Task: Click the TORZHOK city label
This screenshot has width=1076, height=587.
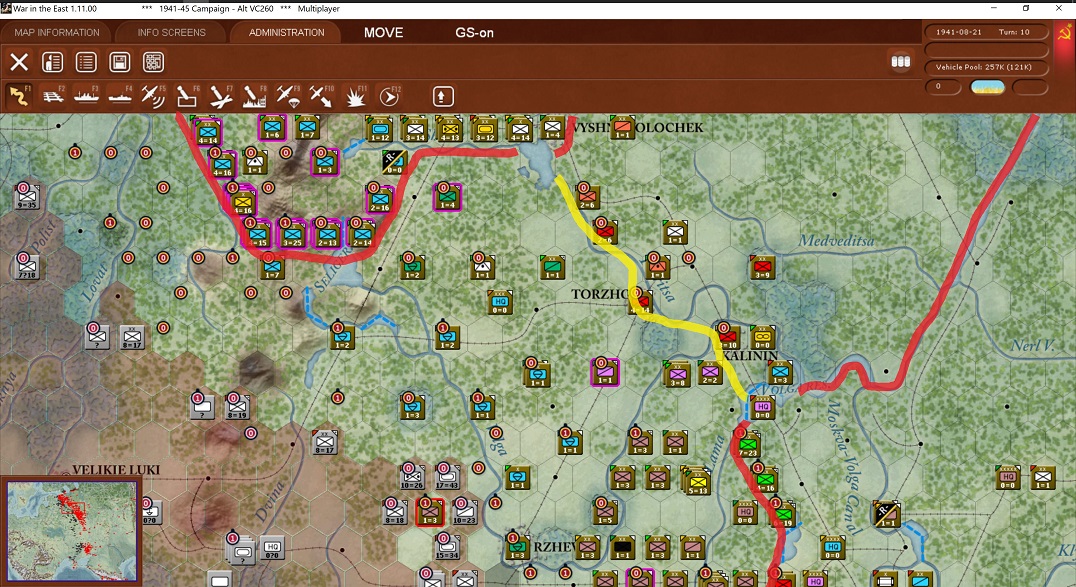Action: [x=600, y=294]
